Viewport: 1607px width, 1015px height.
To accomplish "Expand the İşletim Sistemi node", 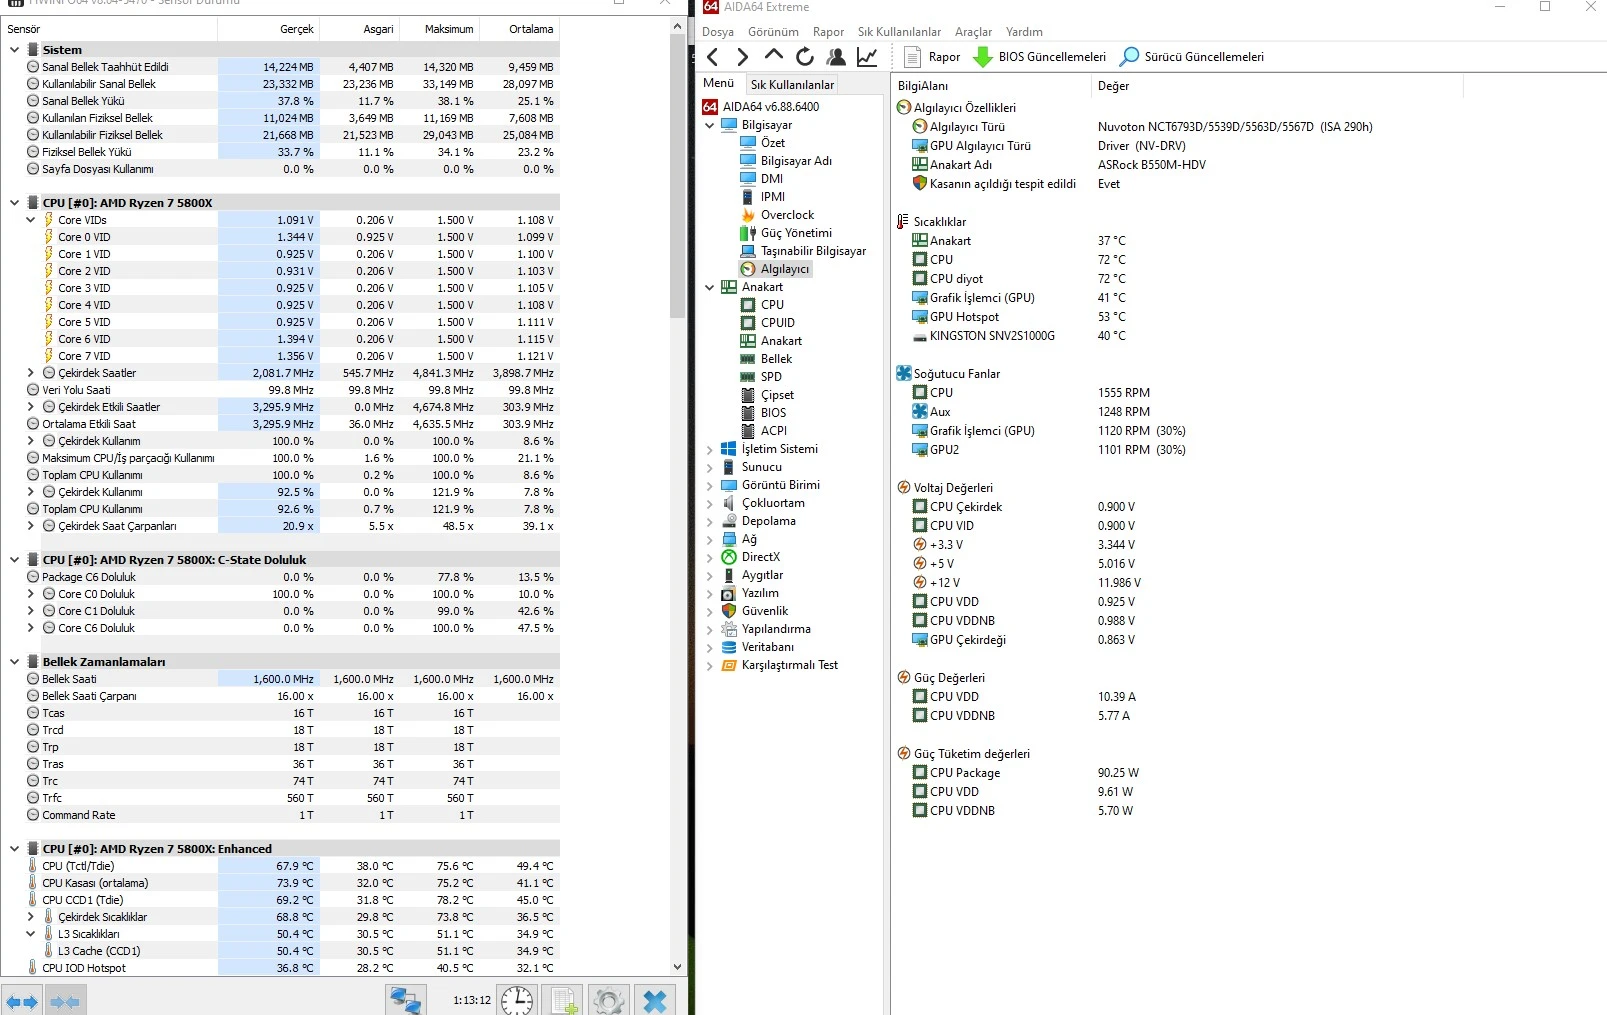I will 710,449.
